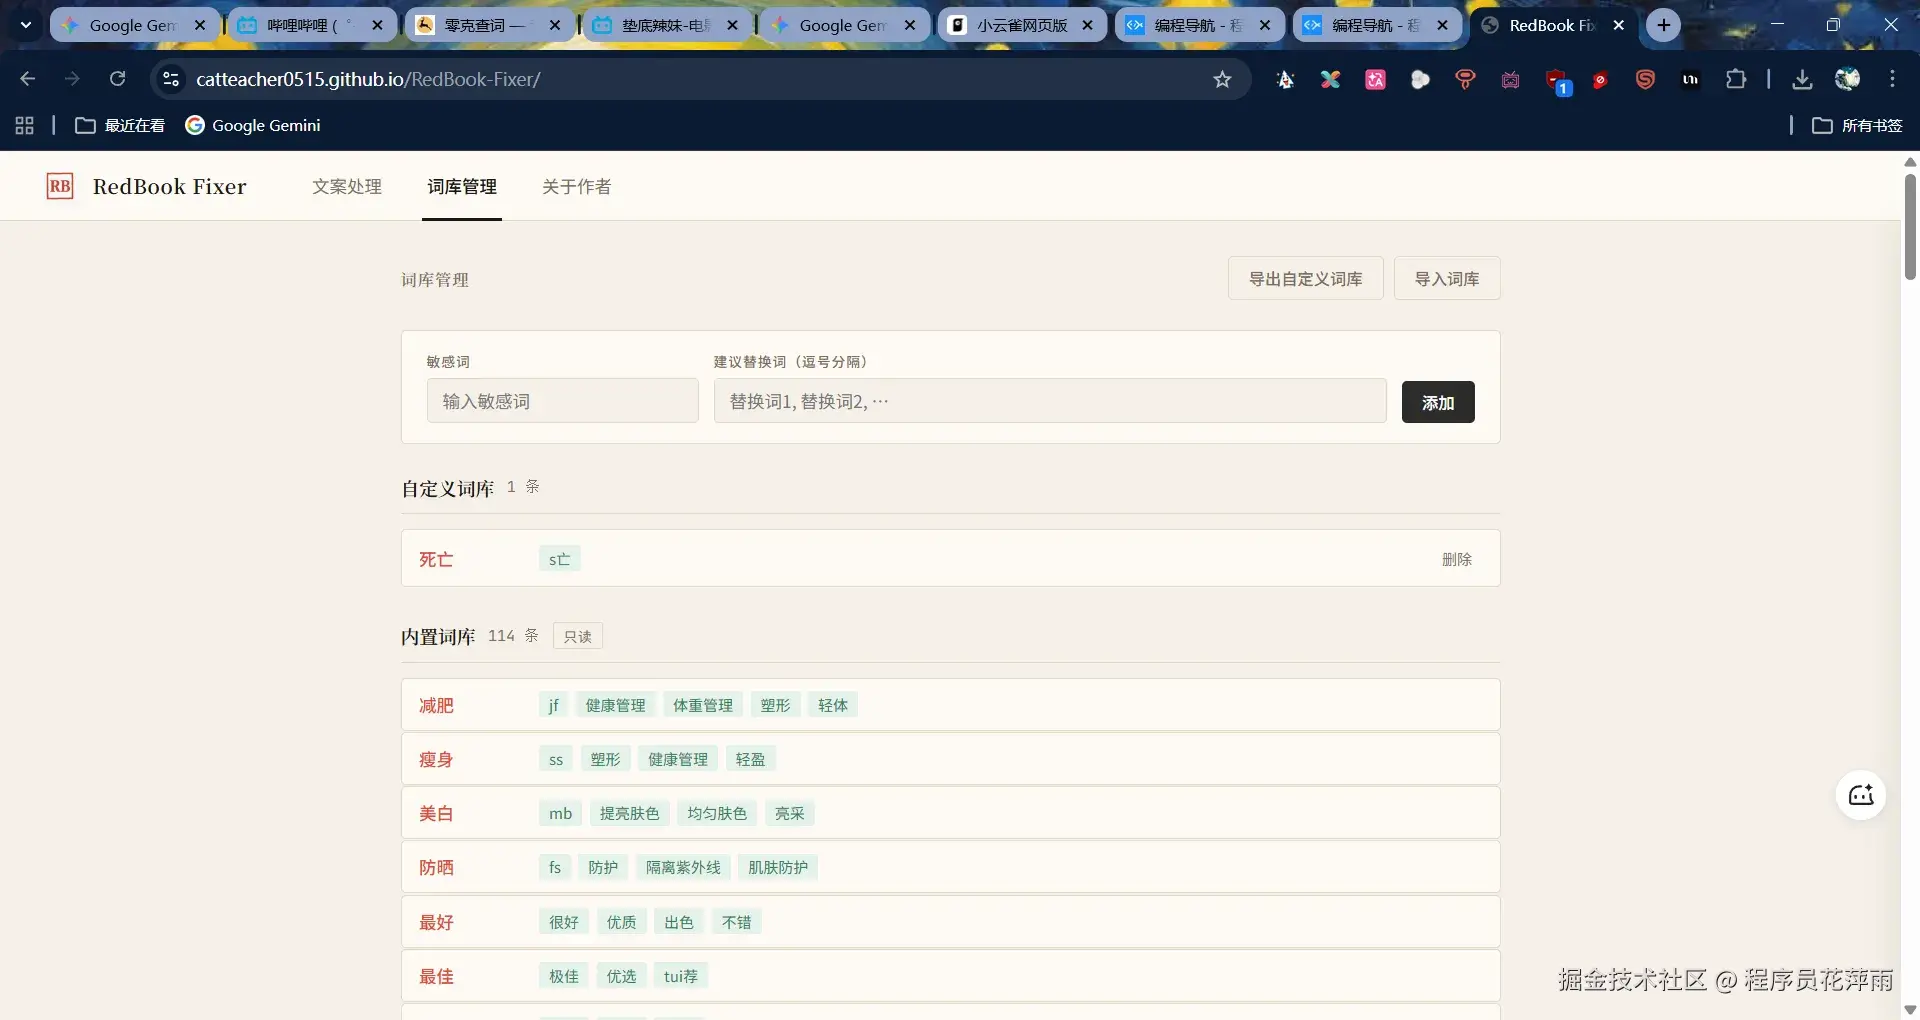Open the black square 'un' extension
1920x1020 pixels.
[1690, 80]
